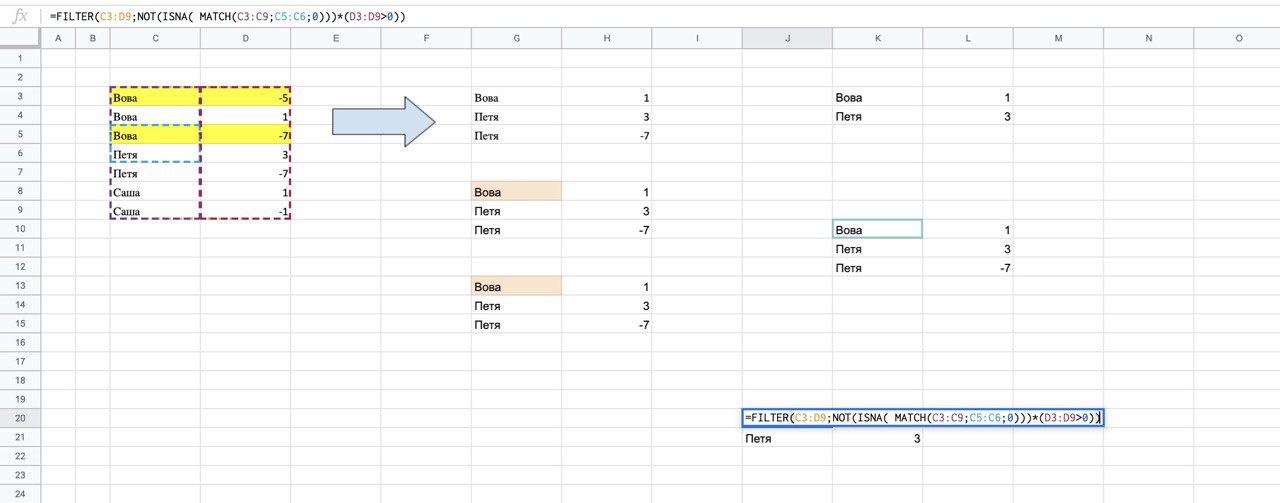The image size is (1280, 503).
Task: Select column J header
Action: (x=787, y=38)
